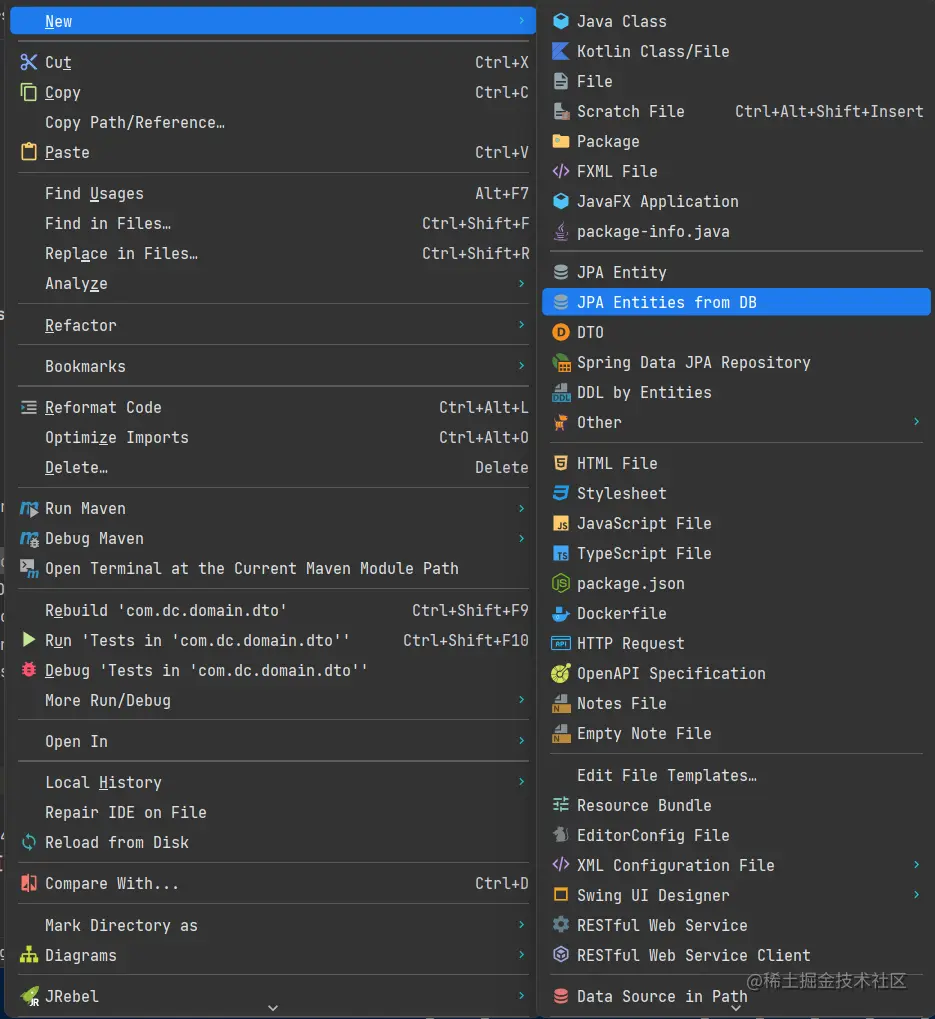Choose Replace in Files option
The width and height of the screenshot is (935, 1019).
click(x=273, y=253)
